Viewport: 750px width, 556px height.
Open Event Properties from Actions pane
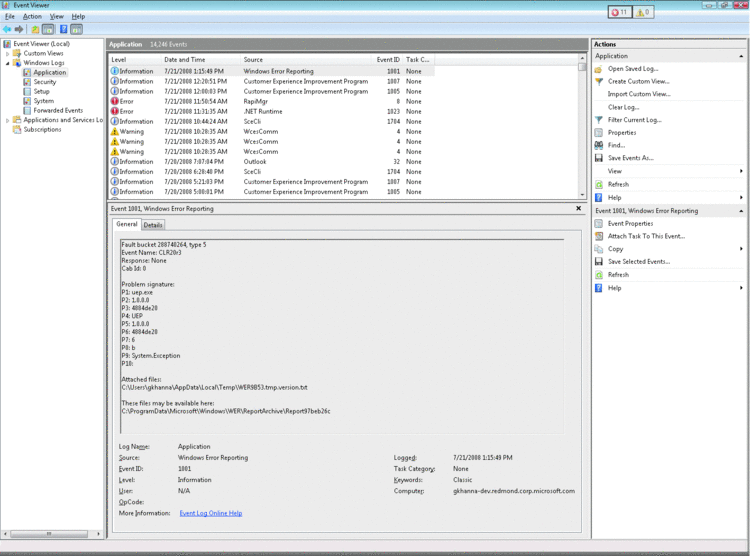point(630,224)
